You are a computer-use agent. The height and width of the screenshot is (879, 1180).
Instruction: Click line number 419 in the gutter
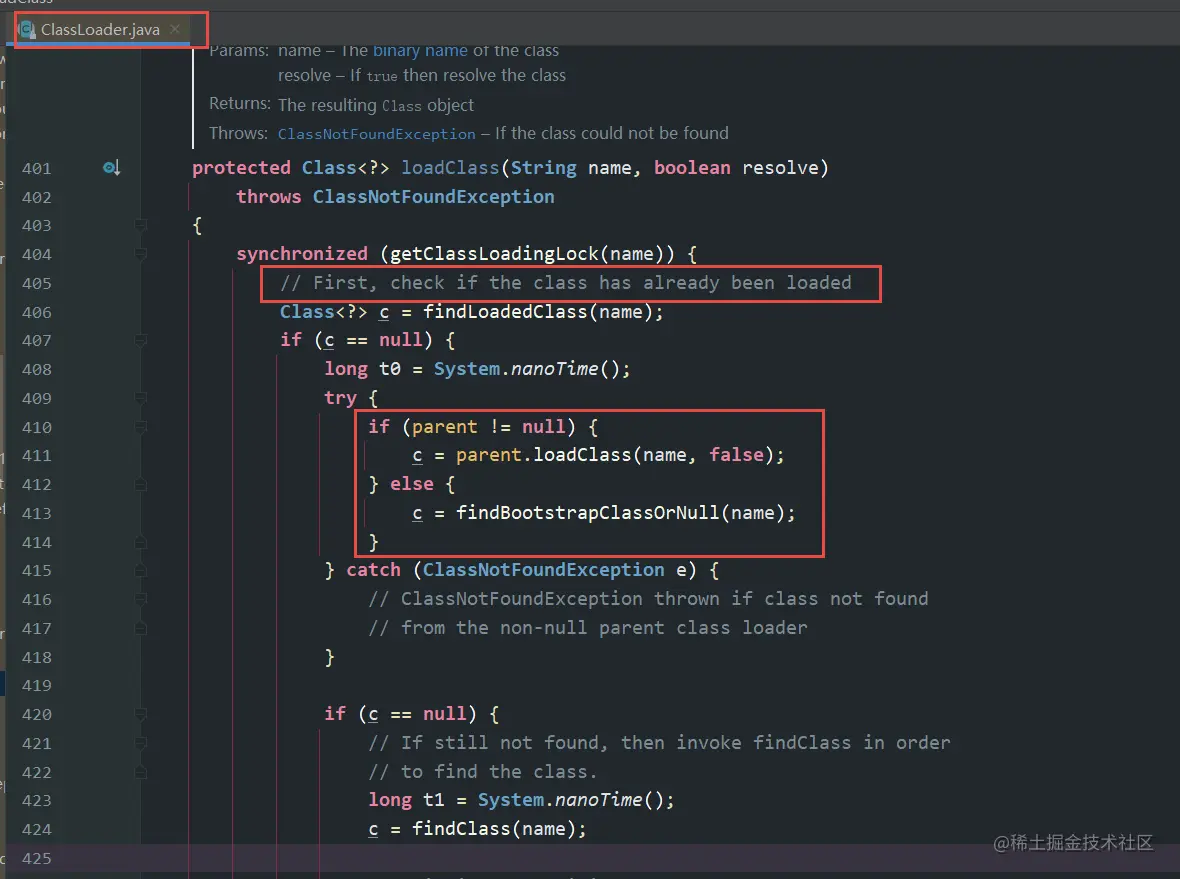pos(36,686)
